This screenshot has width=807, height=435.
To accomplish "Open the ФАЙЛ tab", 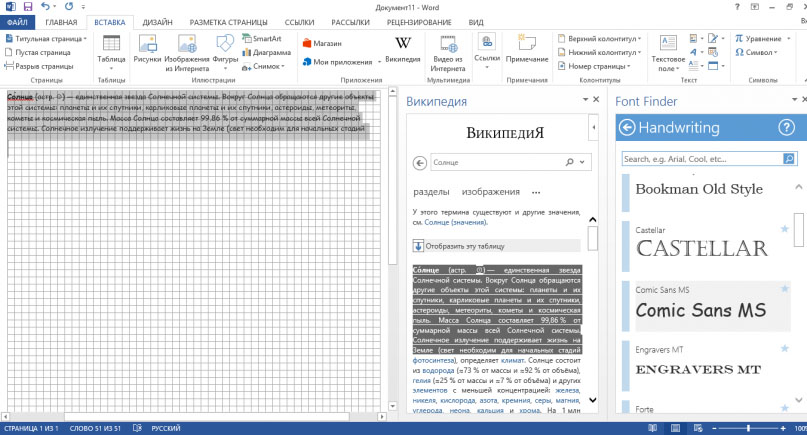I will pos(17,22).
